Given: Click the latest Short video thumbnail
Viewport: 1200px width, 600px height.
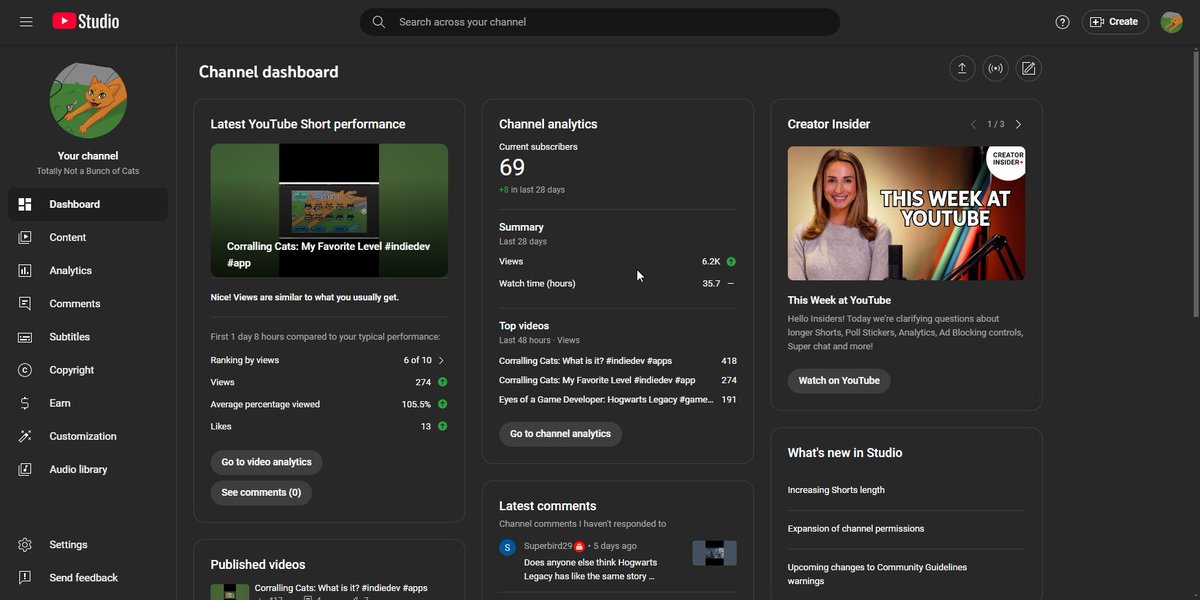Looking at the screenshot, I should (x=329, y=210).
